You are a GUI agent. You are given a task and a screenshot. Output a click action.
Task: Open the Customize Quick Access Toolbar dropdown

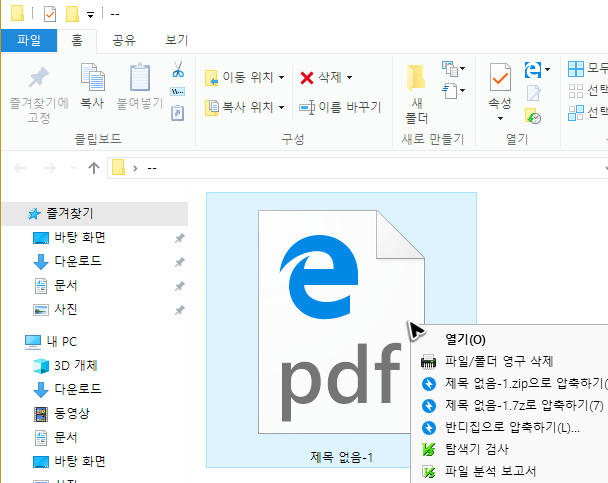click(90, 15)
